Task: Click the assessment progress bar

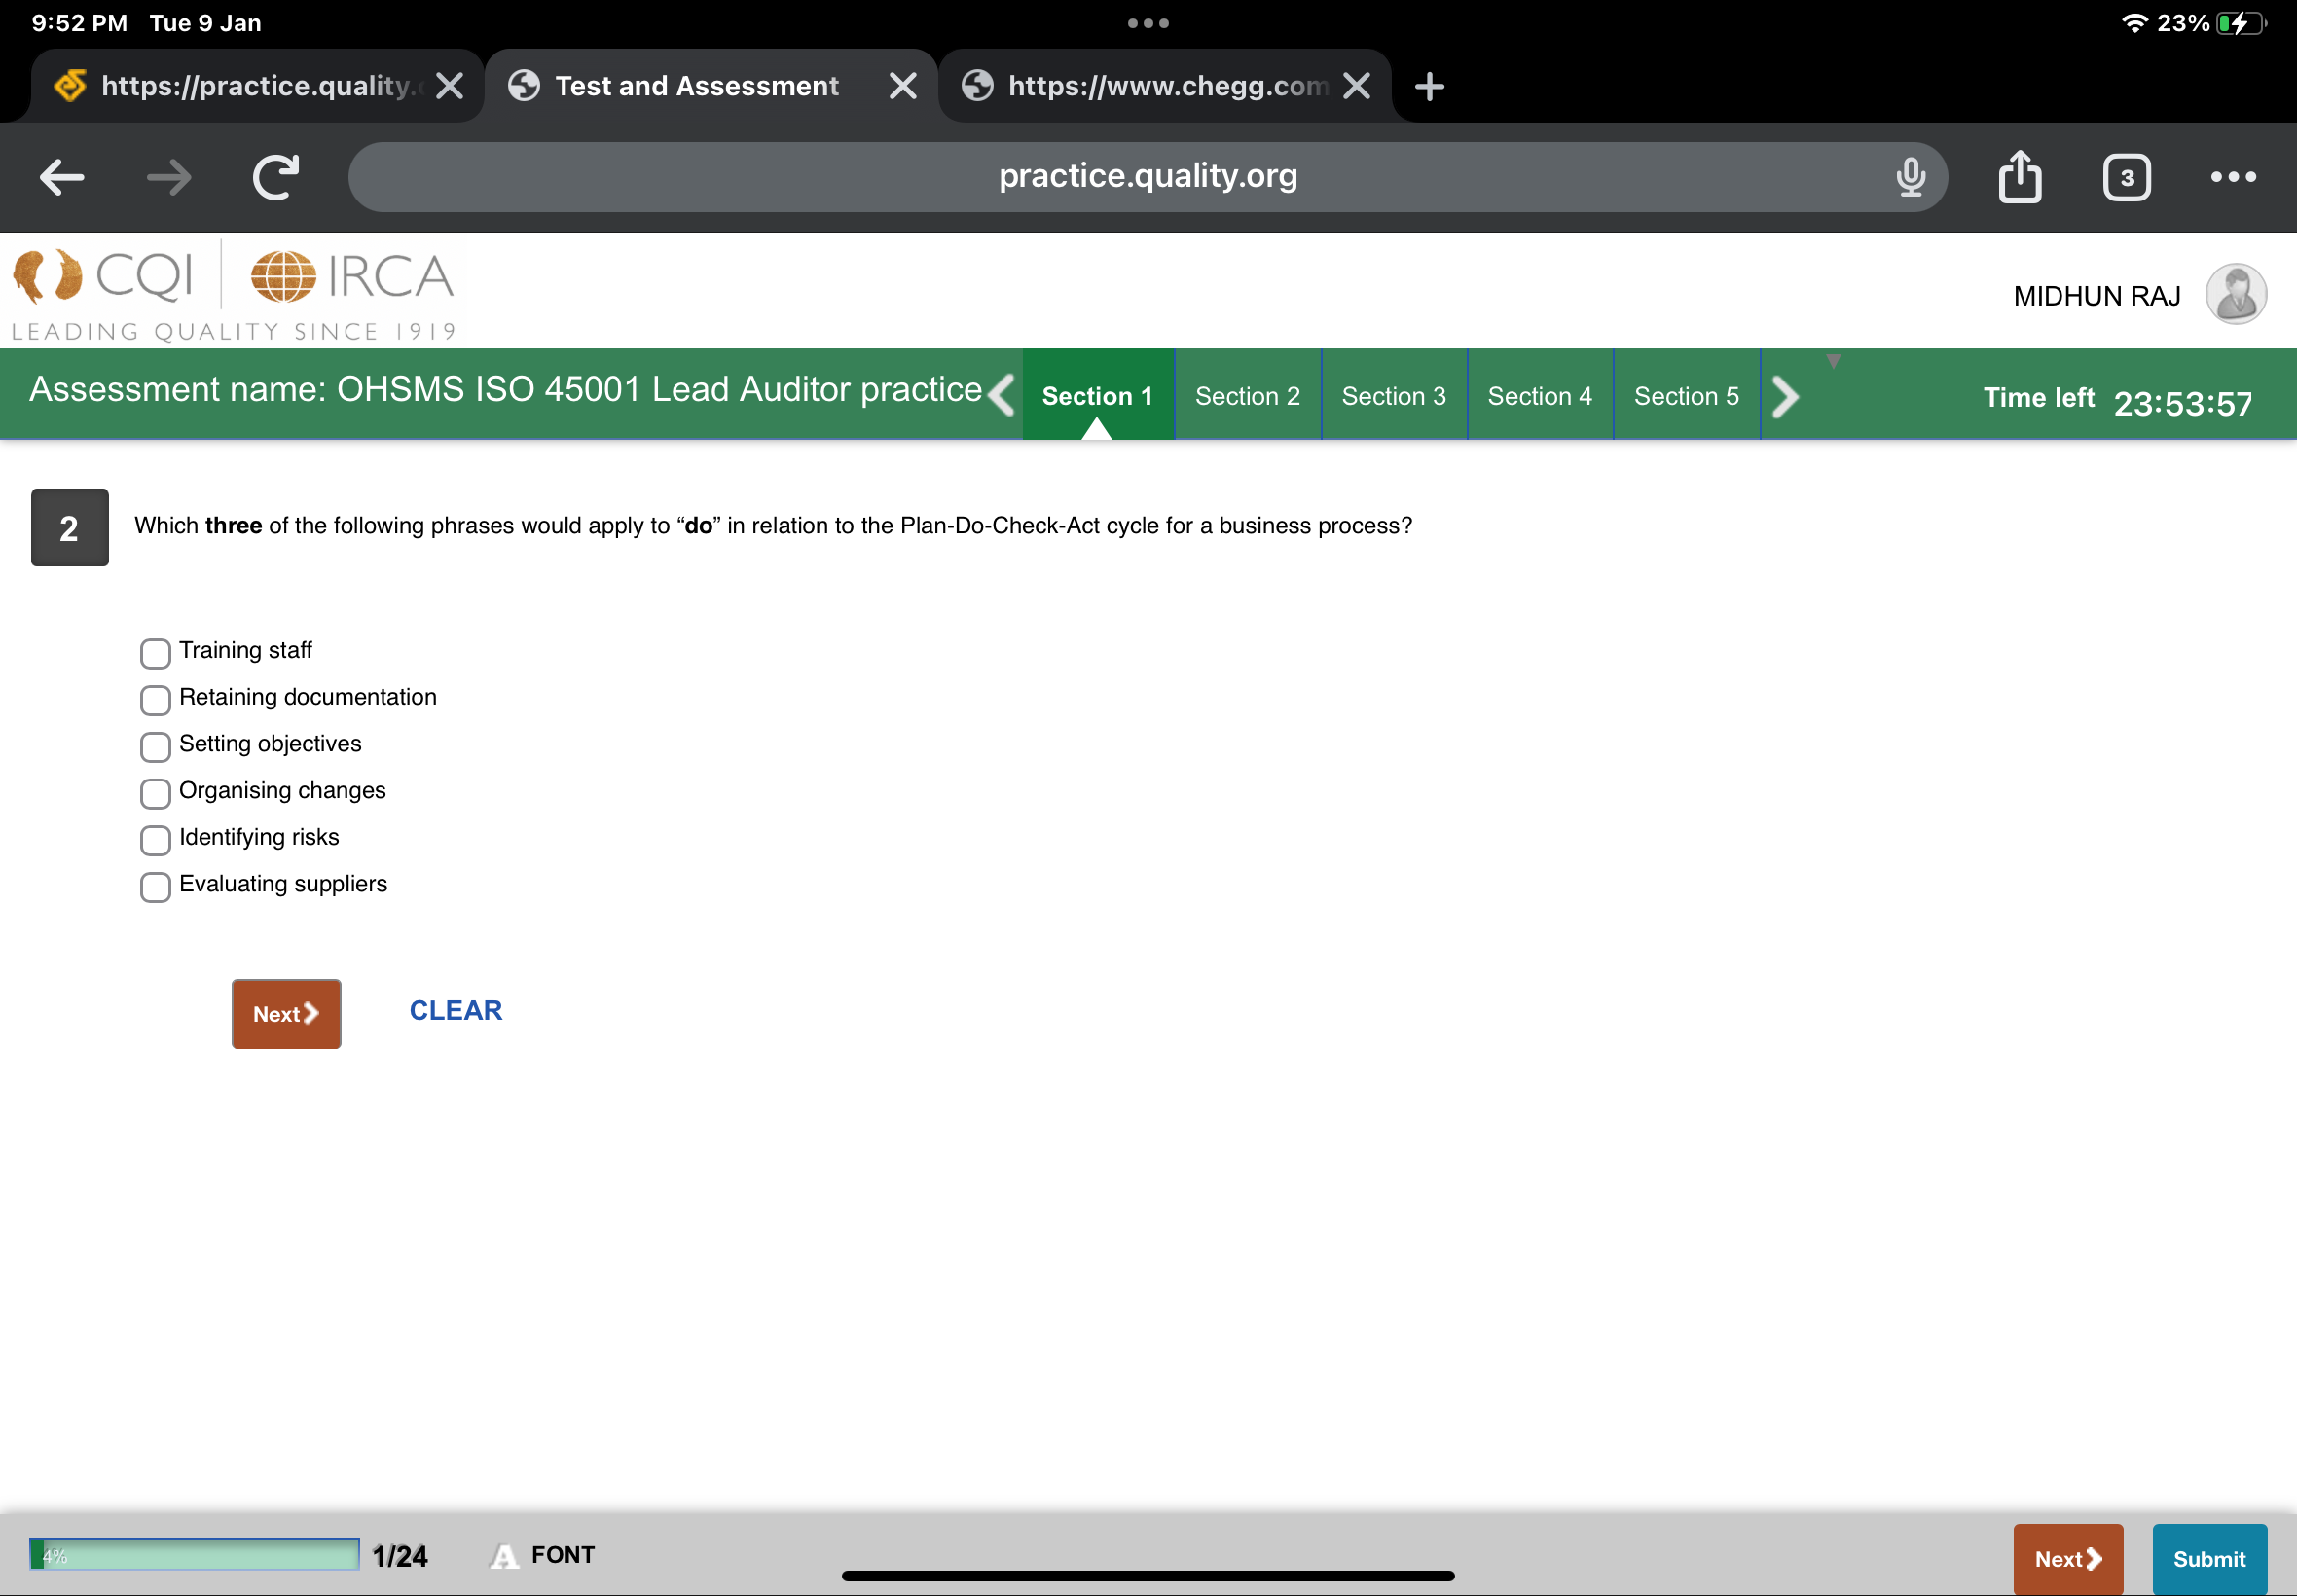Action: [195, 1554]
